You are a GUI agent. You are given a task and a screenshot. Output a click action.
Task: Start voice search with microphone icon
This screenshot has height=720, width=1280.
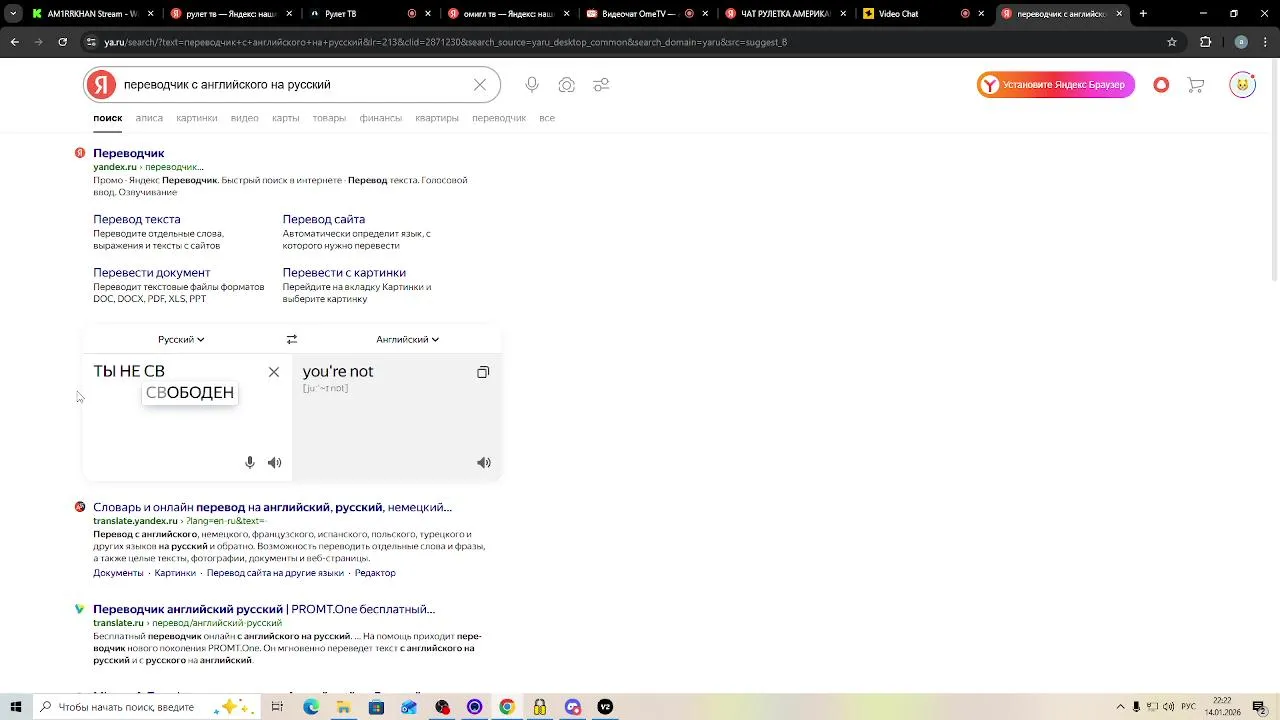tap(532, 85)
